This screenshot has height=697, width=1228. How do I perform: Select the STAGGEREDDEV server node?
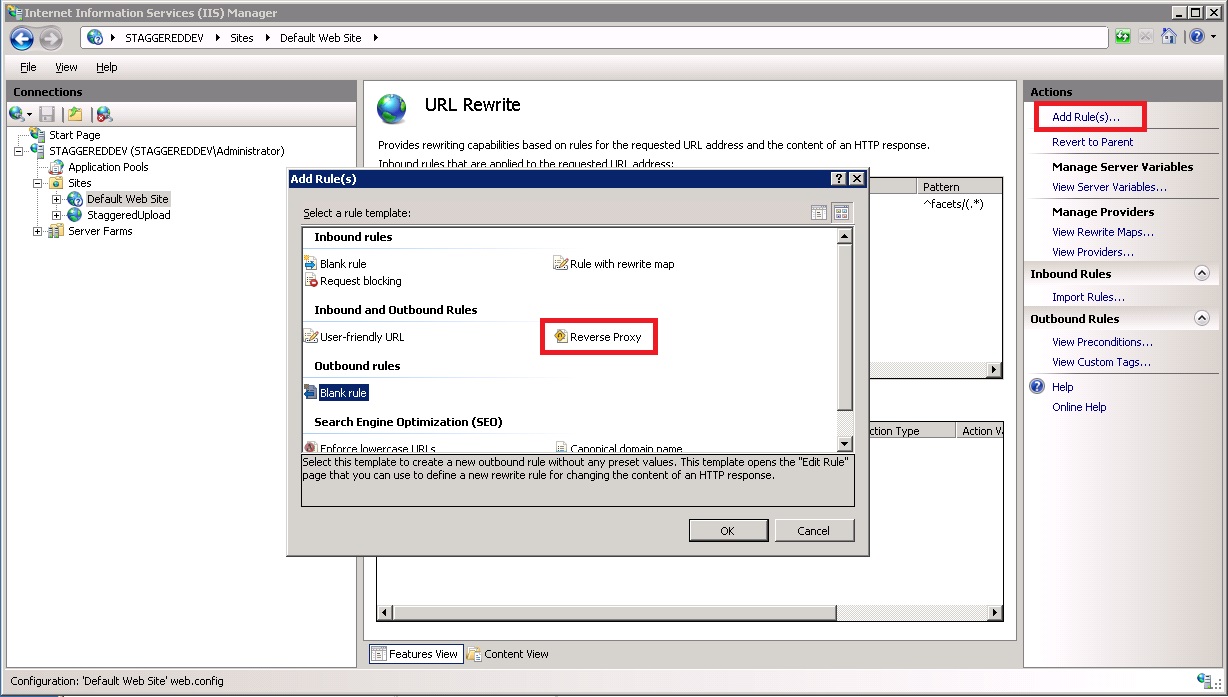pyautogui.click(x=166, y=151)
